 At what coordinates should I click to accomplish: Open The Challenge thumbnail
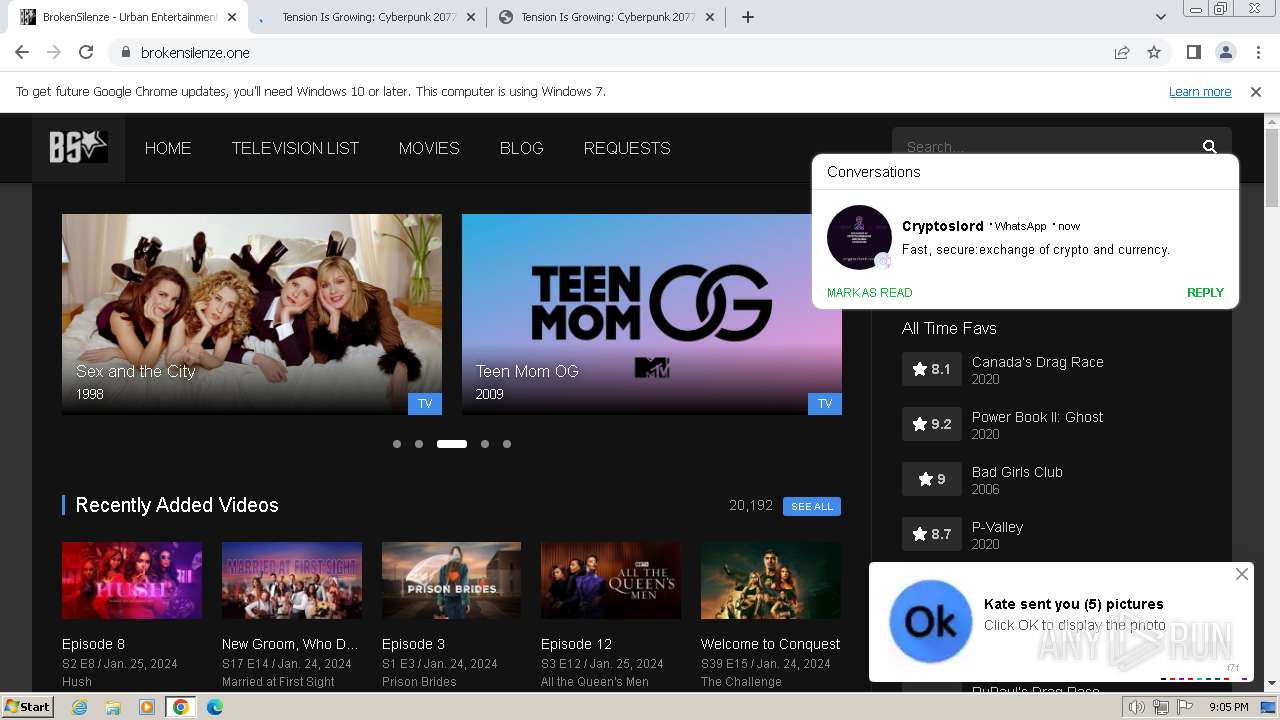(x=770, y=581)
